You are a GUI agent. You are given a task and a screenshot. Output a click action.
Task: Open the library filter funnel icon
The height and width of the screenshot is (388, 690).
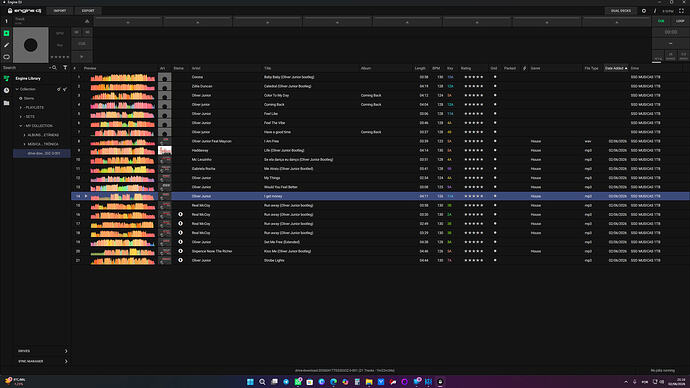click(x=65, y=68)
